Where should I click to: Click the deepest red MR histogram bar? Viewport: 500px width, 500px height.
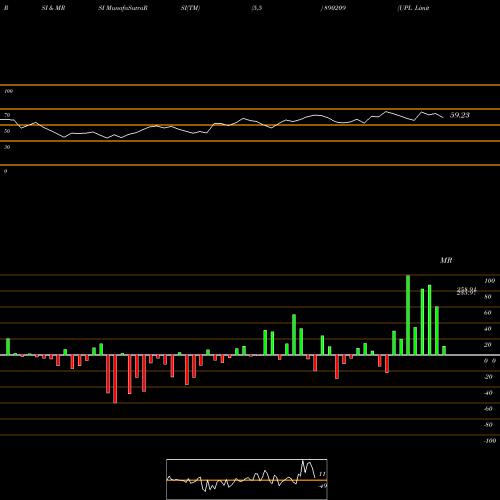pos(115,379)
